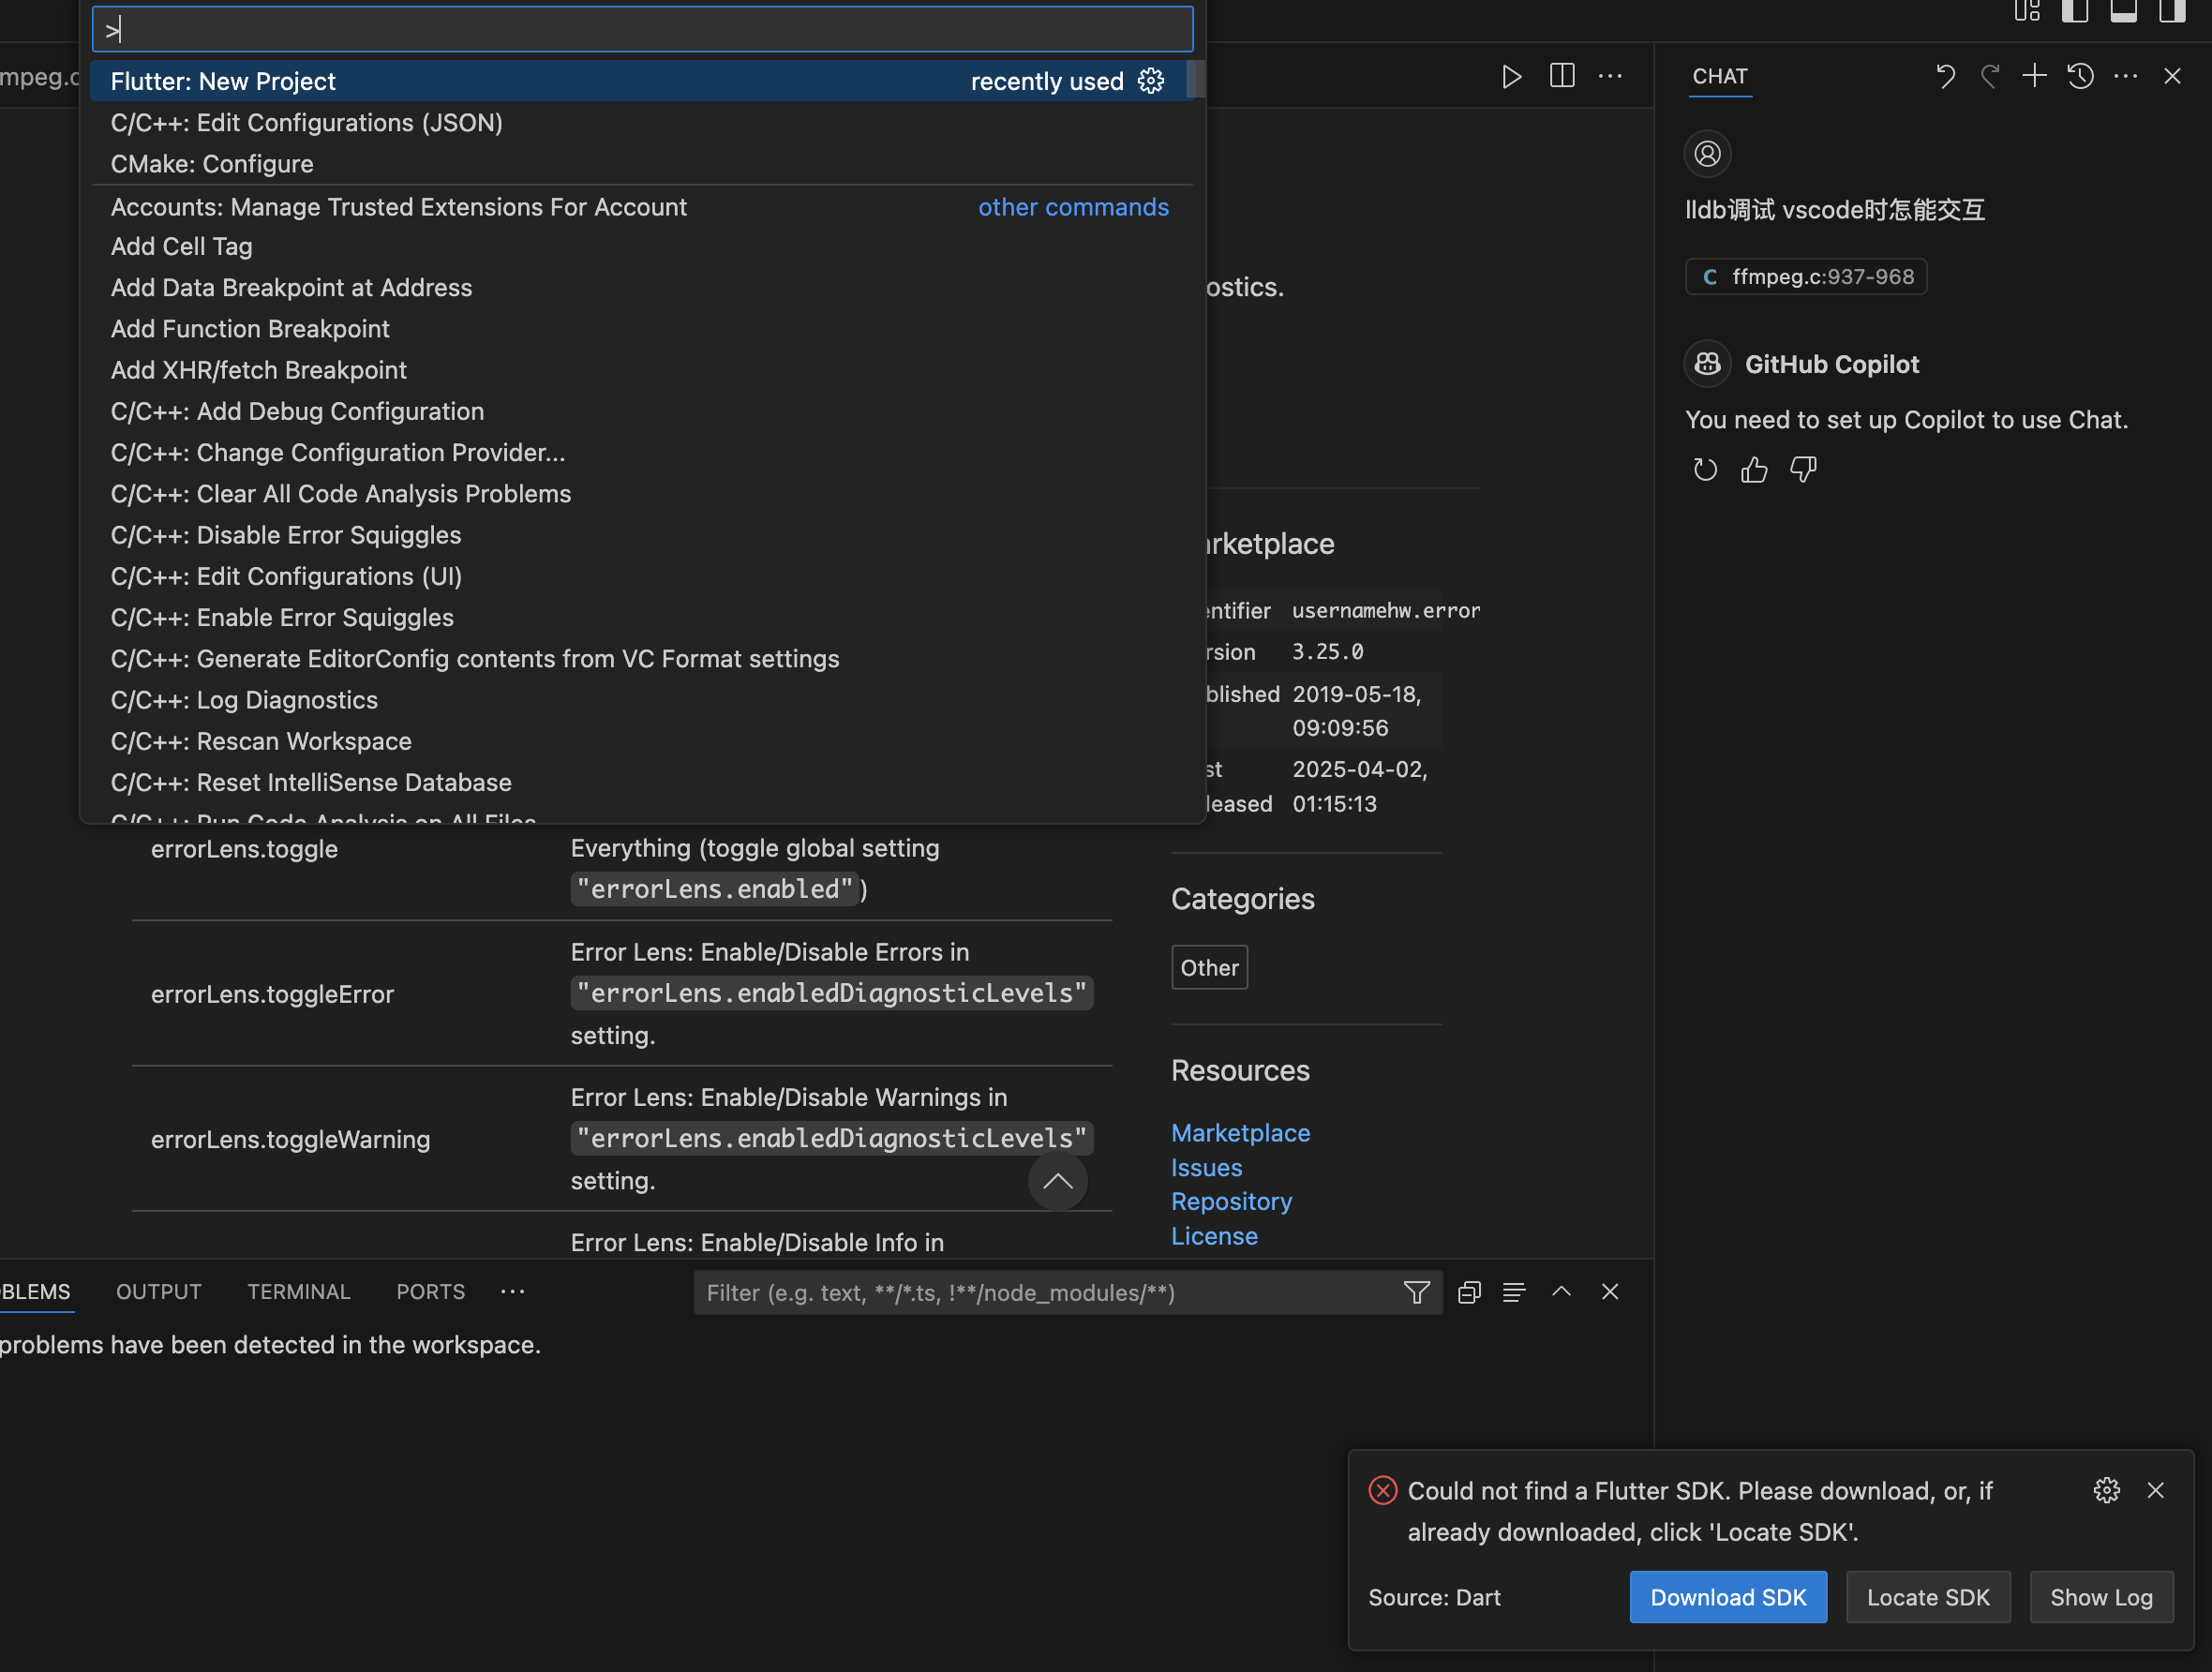Mark Copilot response as unhelpful
The height and width of the screenshot is (1672, 2212).
1803,469
